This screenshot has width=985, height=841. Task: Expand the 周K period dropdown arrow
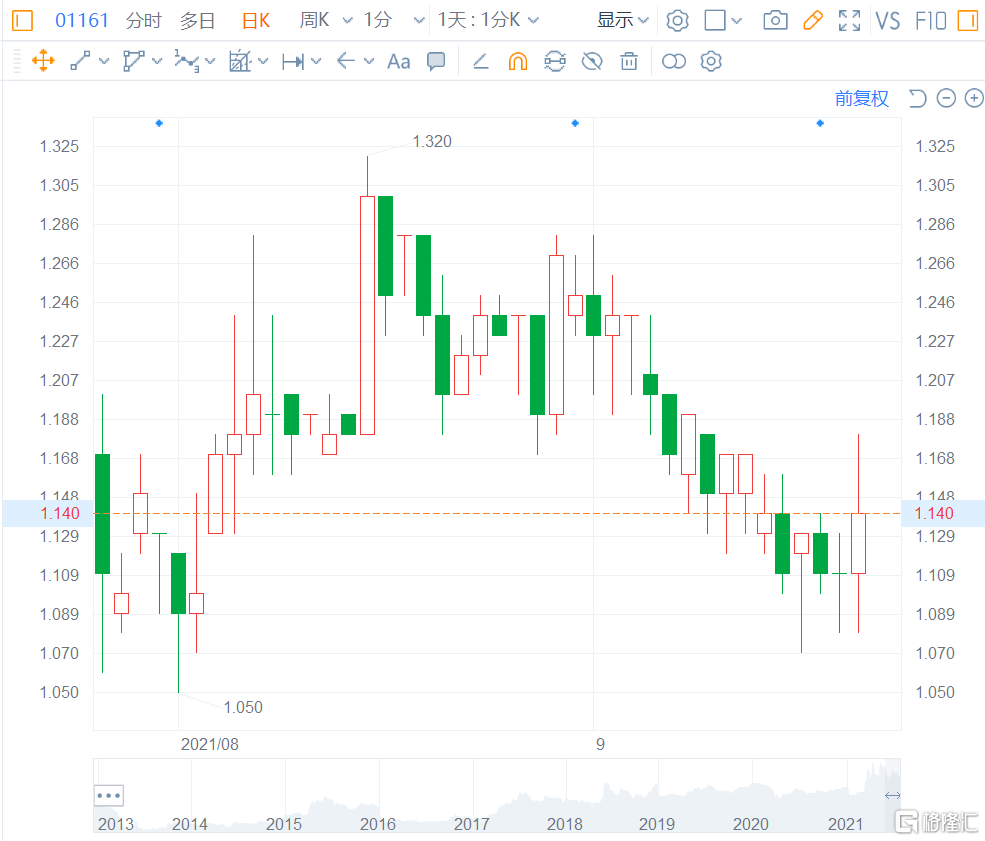click(x=347, y=21)
